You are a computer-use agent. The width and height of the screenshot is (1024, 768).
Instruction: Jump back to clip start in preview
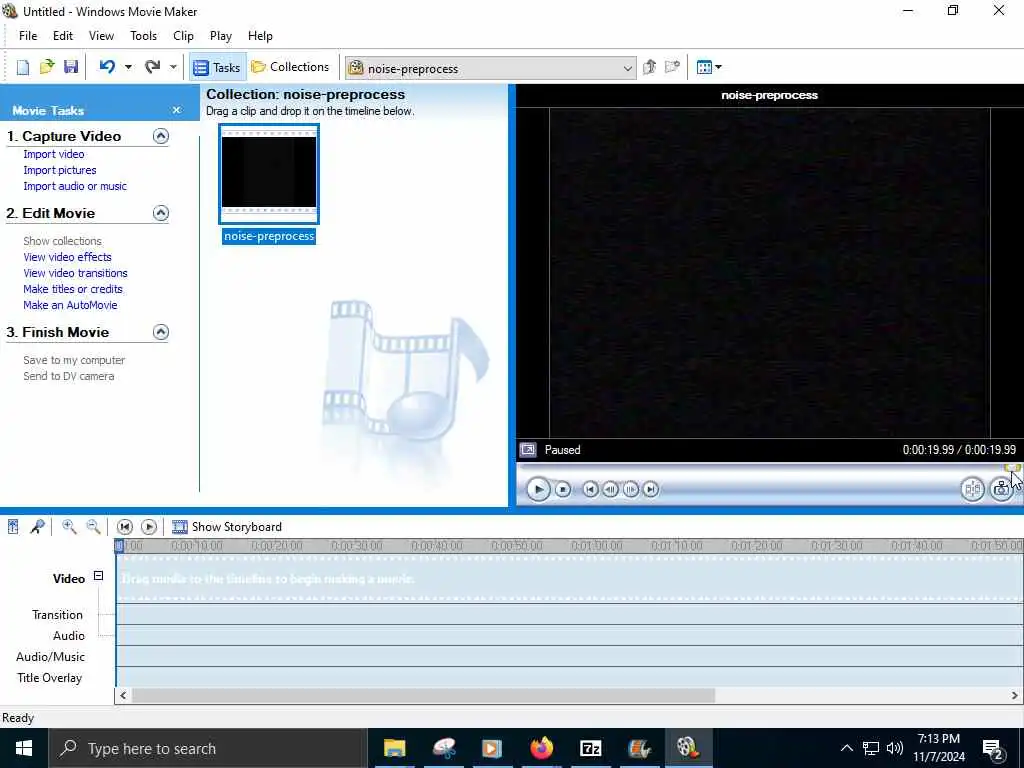click(590, 489)
